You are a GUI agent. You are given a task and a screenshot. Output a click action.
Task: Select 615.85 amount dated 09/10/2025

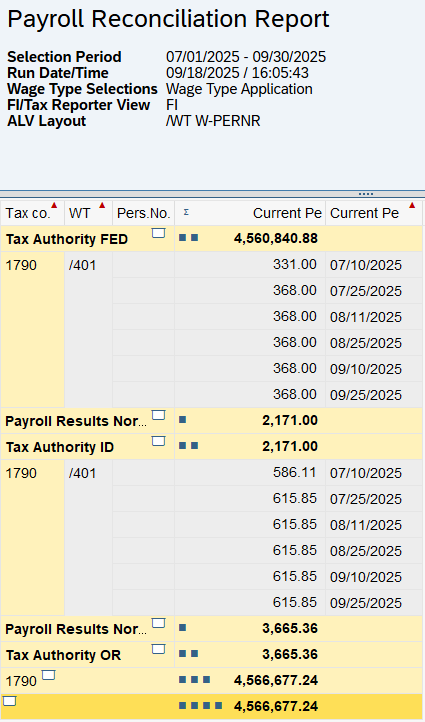250,576
